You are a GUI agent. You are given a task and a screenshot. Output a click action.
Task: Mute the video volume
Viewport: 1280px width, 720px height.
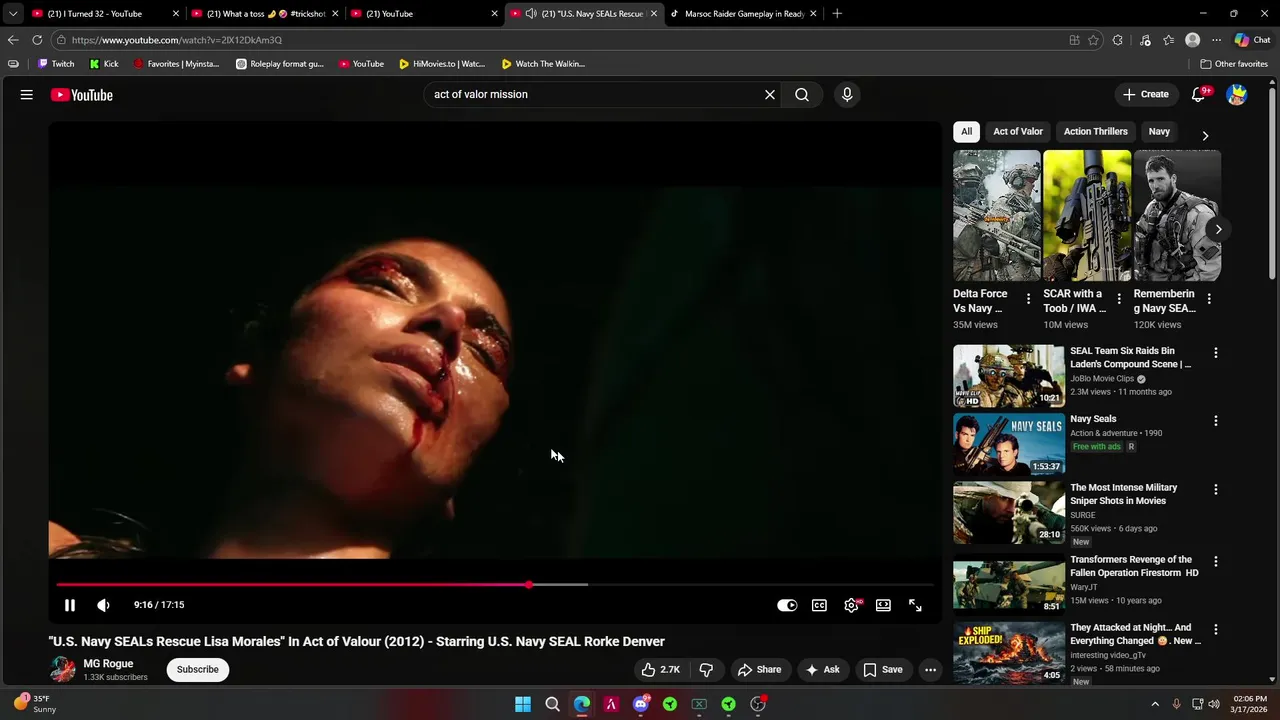[x=103, y=605]
